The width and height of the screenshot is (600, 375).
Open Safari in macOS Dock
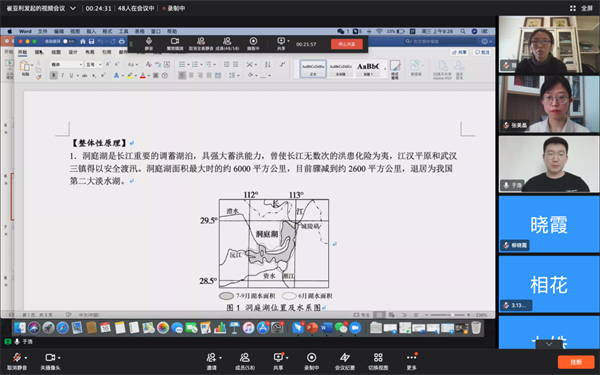click(x=62, y=328)
